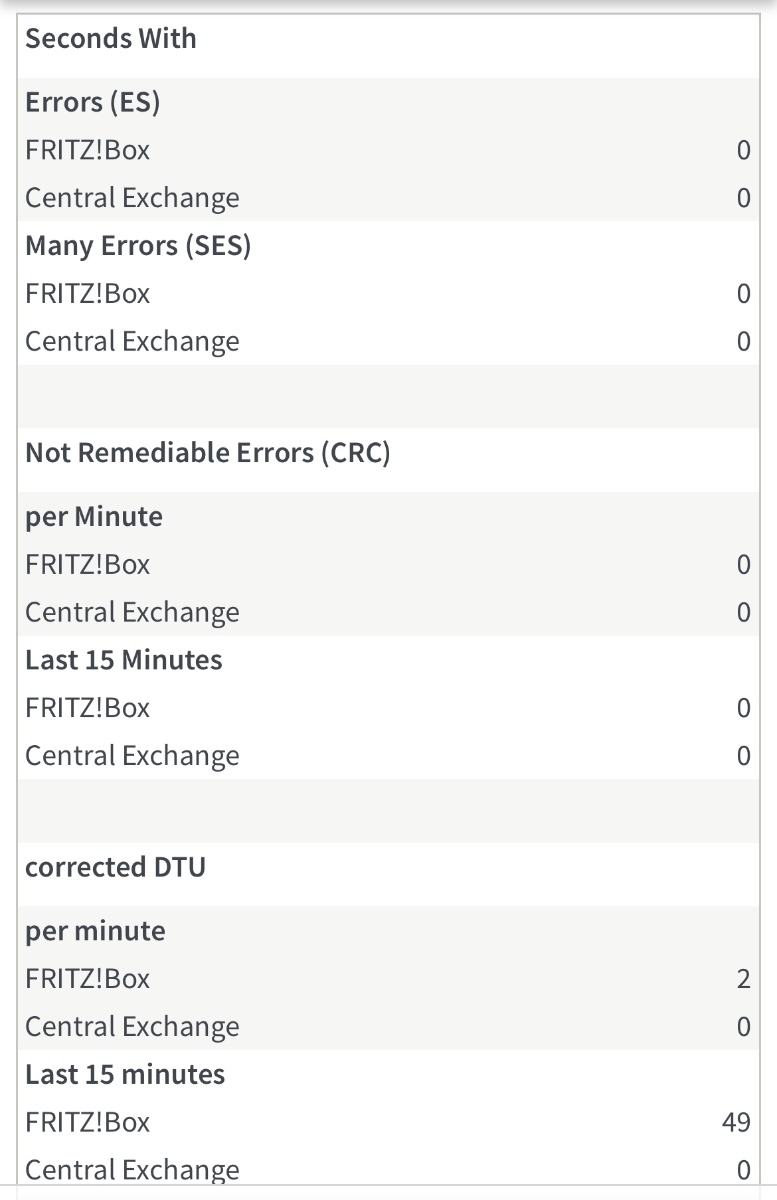Screen dimensions: 777x1200
Task: Select Central Exchange row under DTU per minute
Action: coord(388,1026)
